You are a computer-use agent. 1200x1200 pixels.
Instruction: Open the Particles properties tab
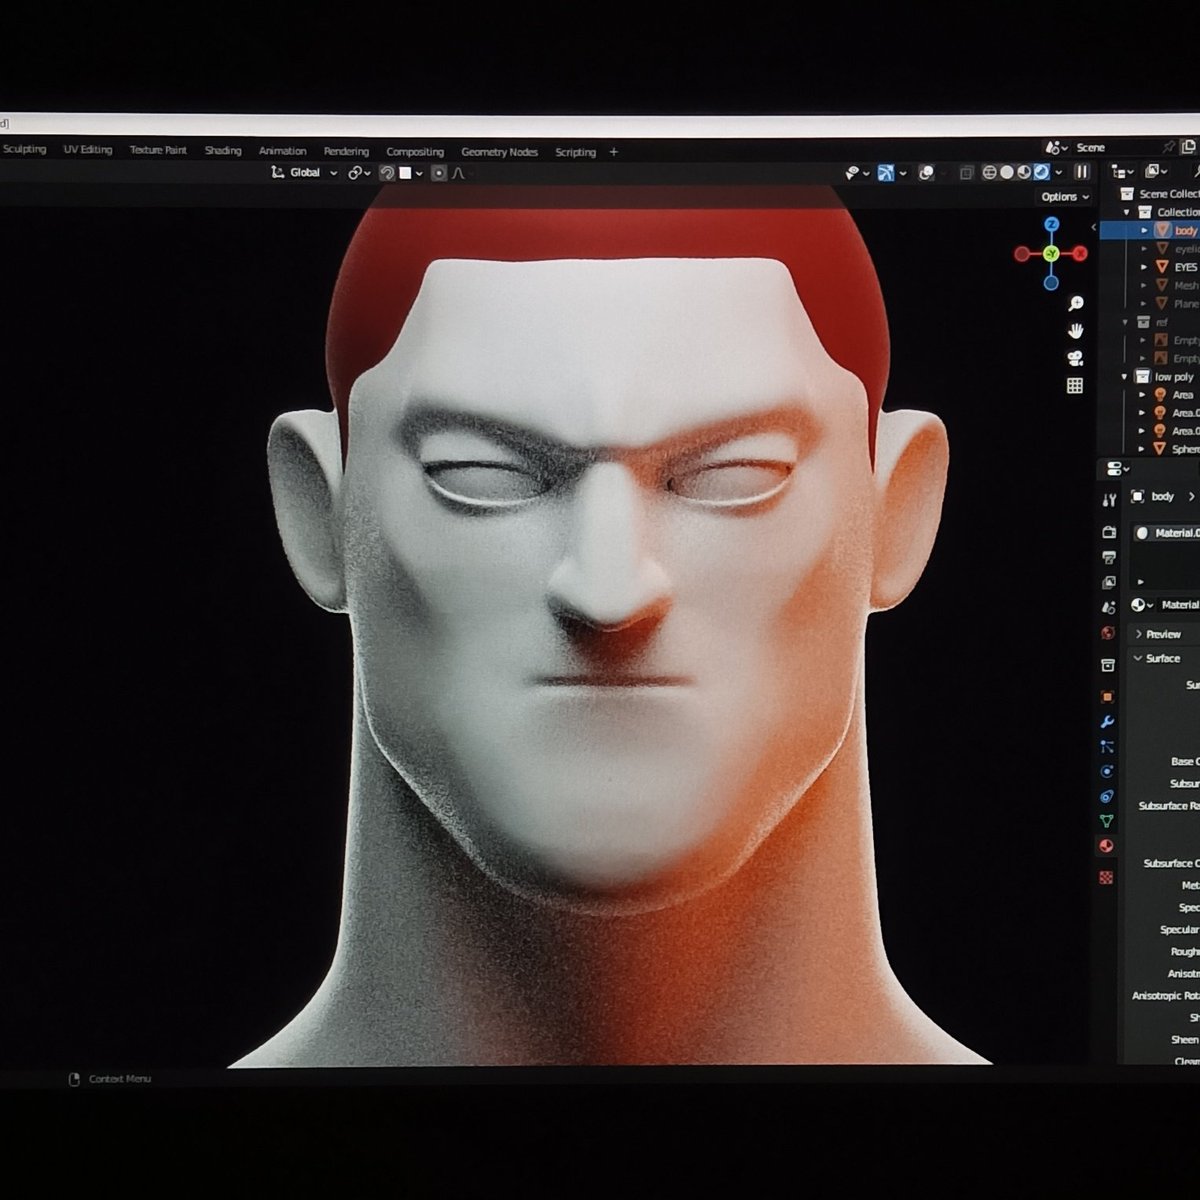coord(1107,747)
